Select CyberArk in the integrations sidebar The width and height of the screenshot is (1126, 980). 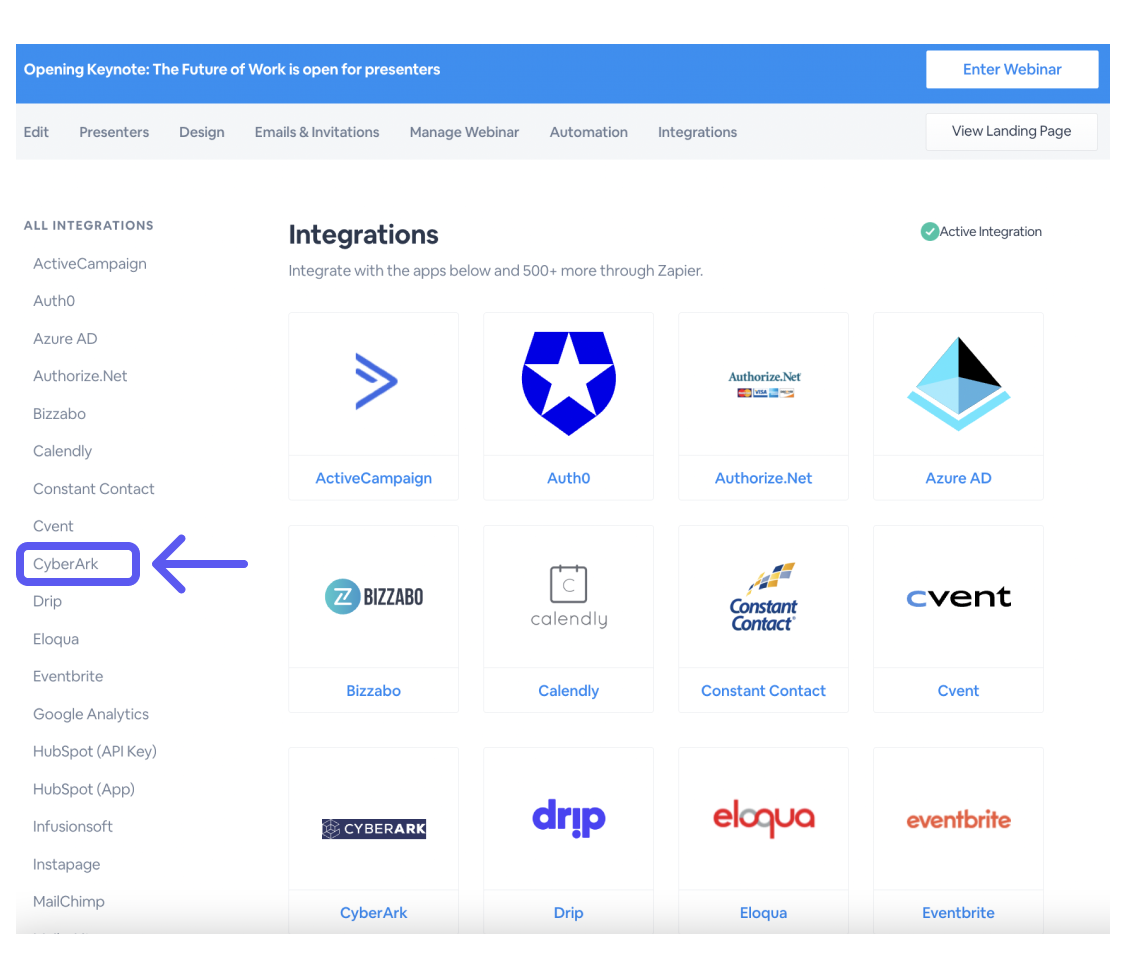tap(66, 564)
